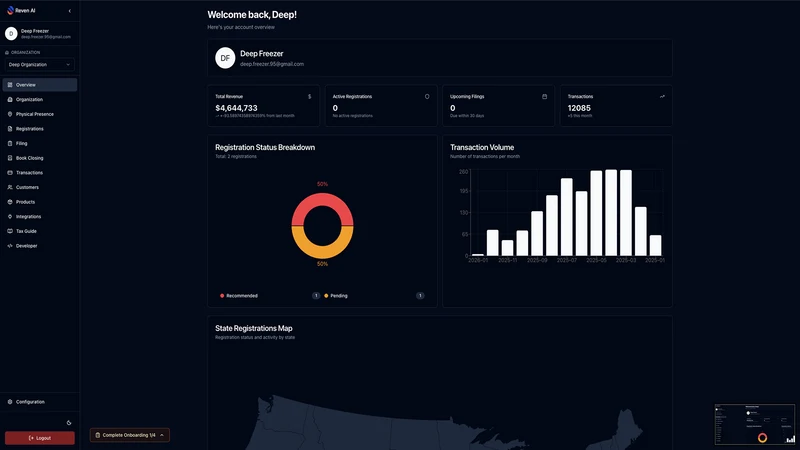Viewport: 800px width, 450px height.
Task: Click the Registration Status Breakdown heading
Action: (x=265, y=147)
